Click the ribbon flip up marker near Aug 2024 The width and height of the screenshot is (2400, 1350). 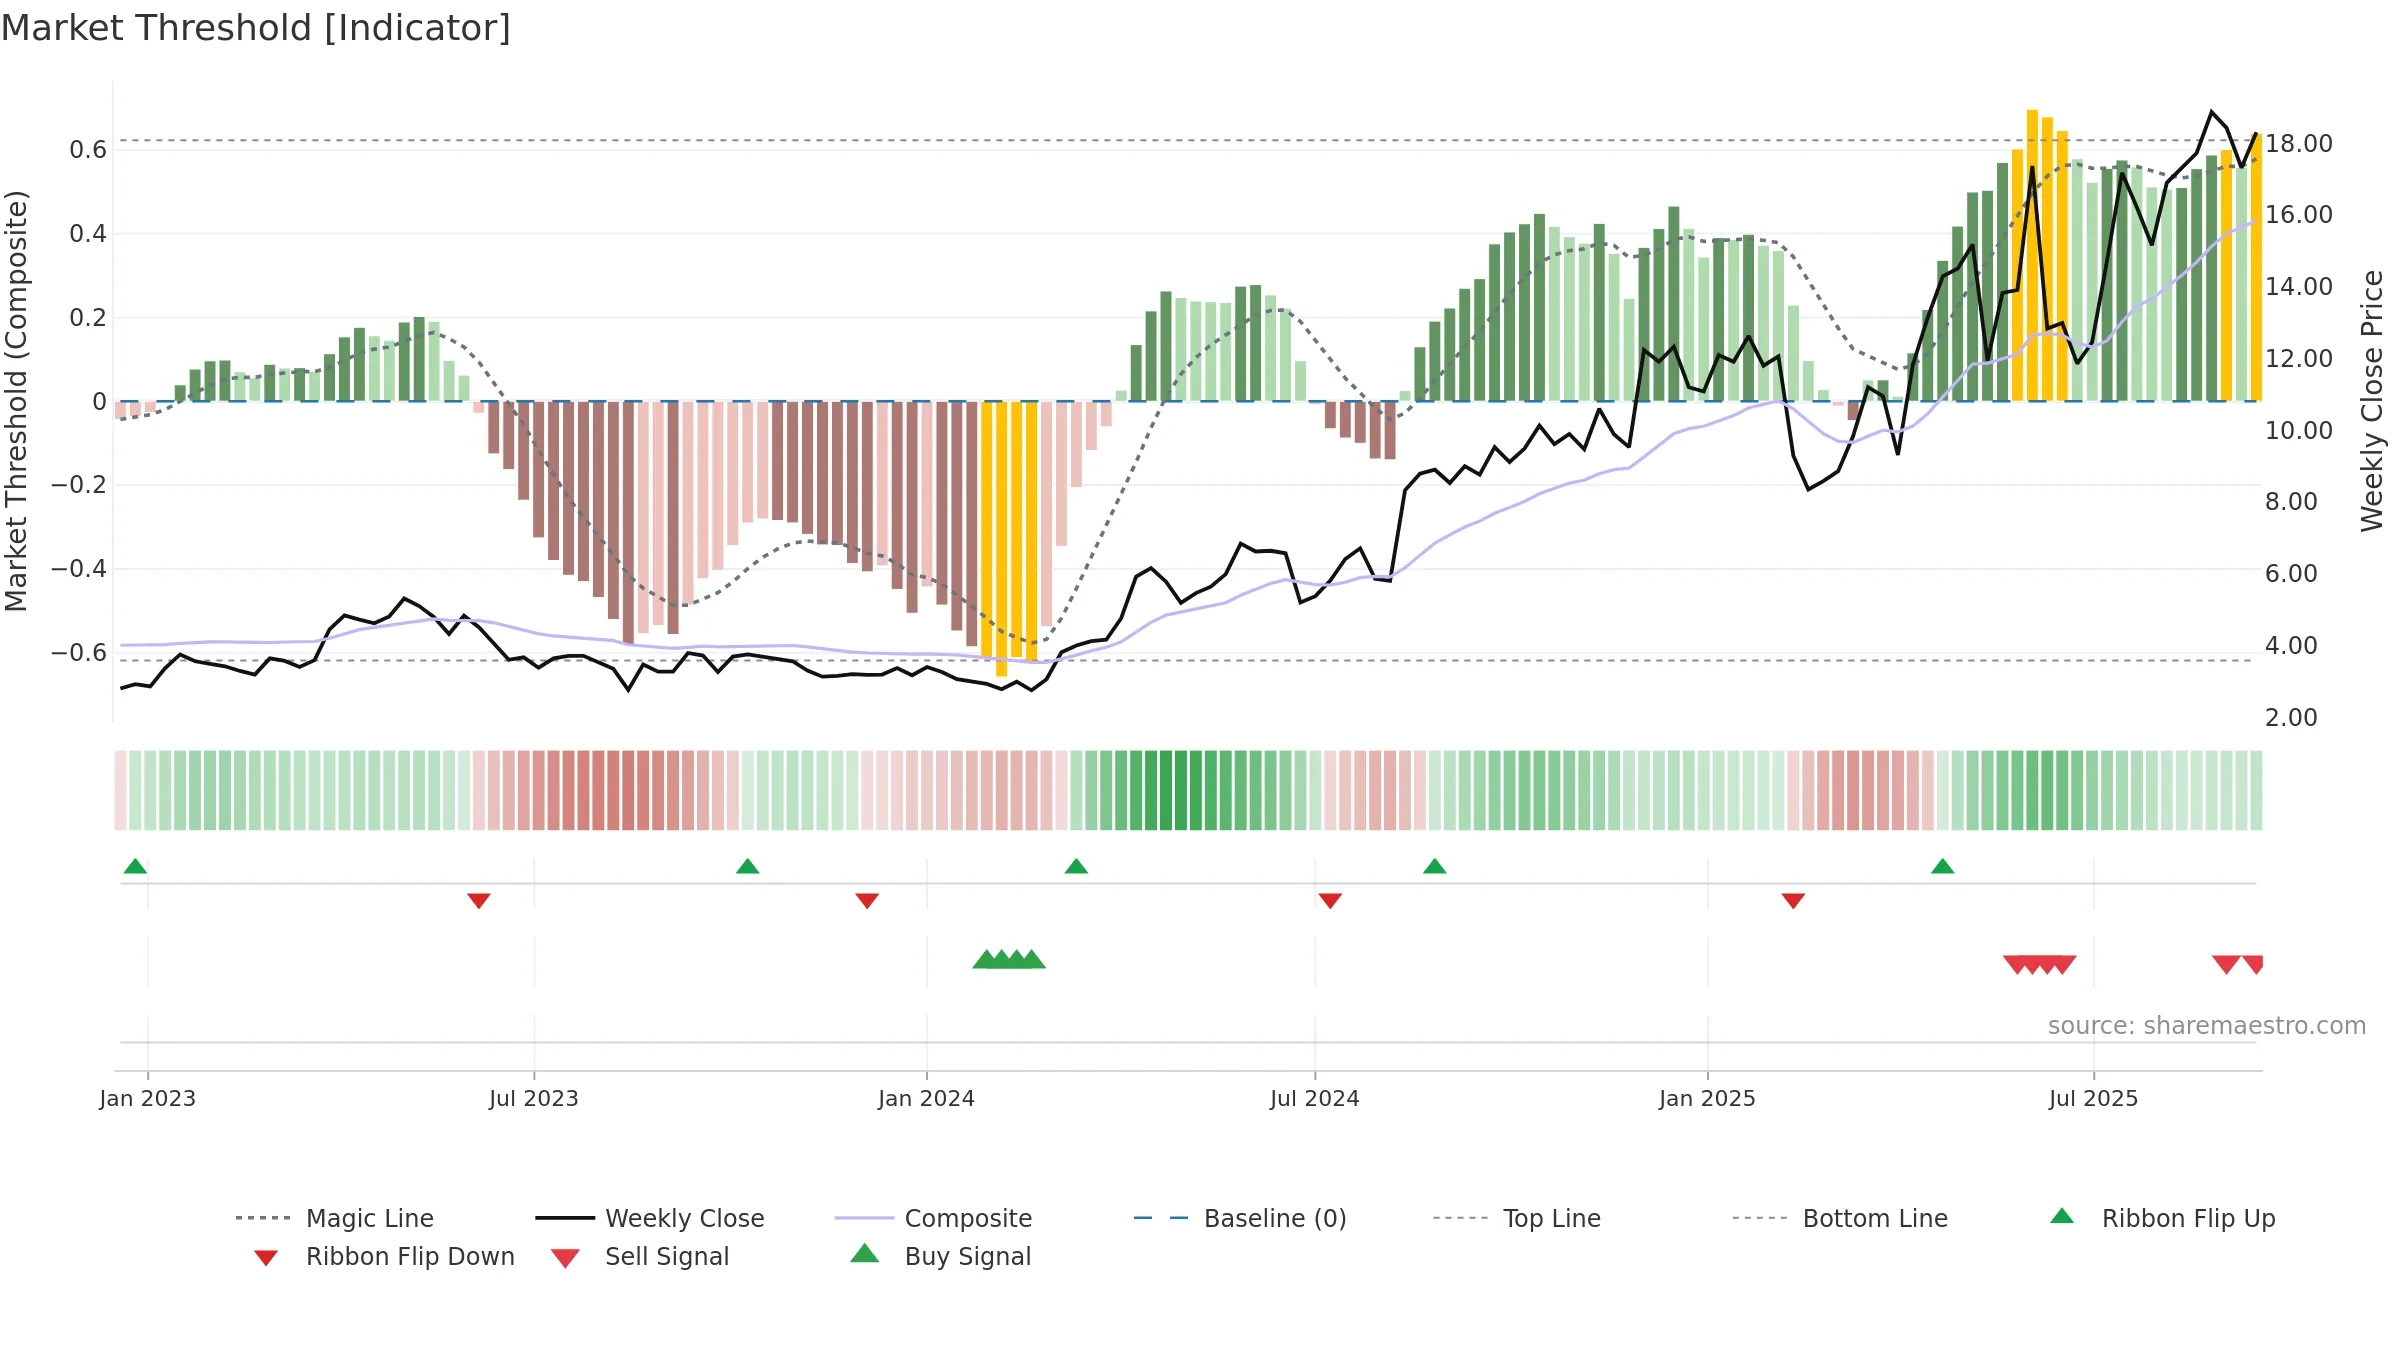[1435, 866]
